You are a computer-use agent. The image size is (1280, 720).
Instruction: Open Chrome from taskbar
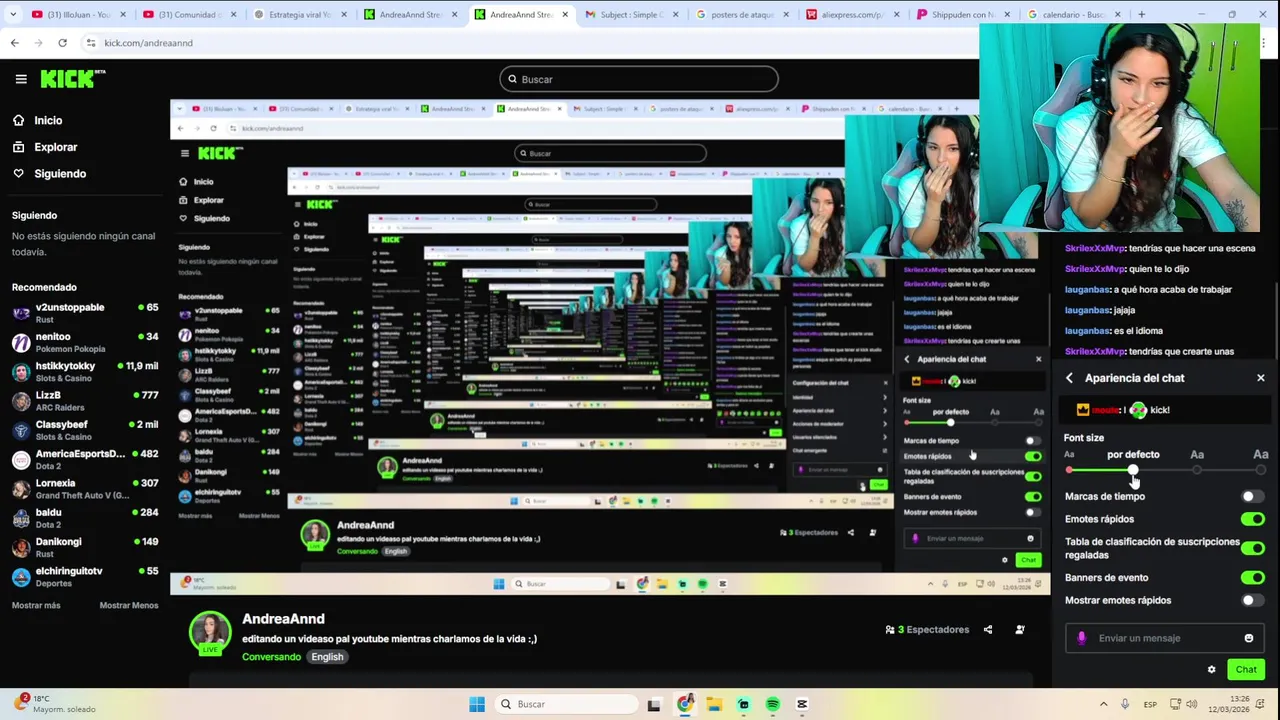click(685, 704)
